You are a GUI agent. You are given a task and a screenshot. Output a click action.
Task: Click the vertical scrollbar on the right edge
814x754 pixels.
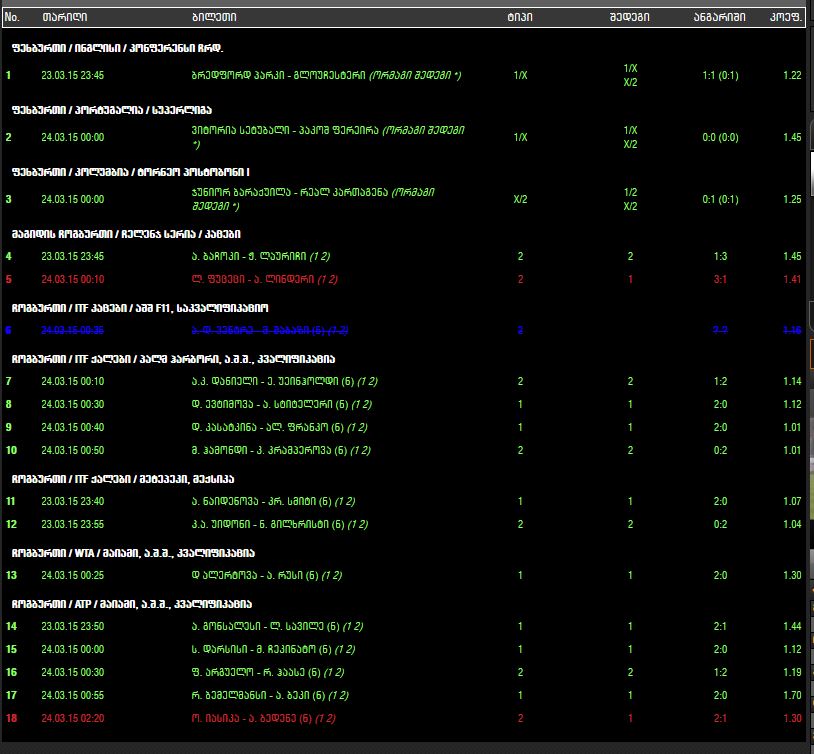pyautogui.click(x=809, y=400)
